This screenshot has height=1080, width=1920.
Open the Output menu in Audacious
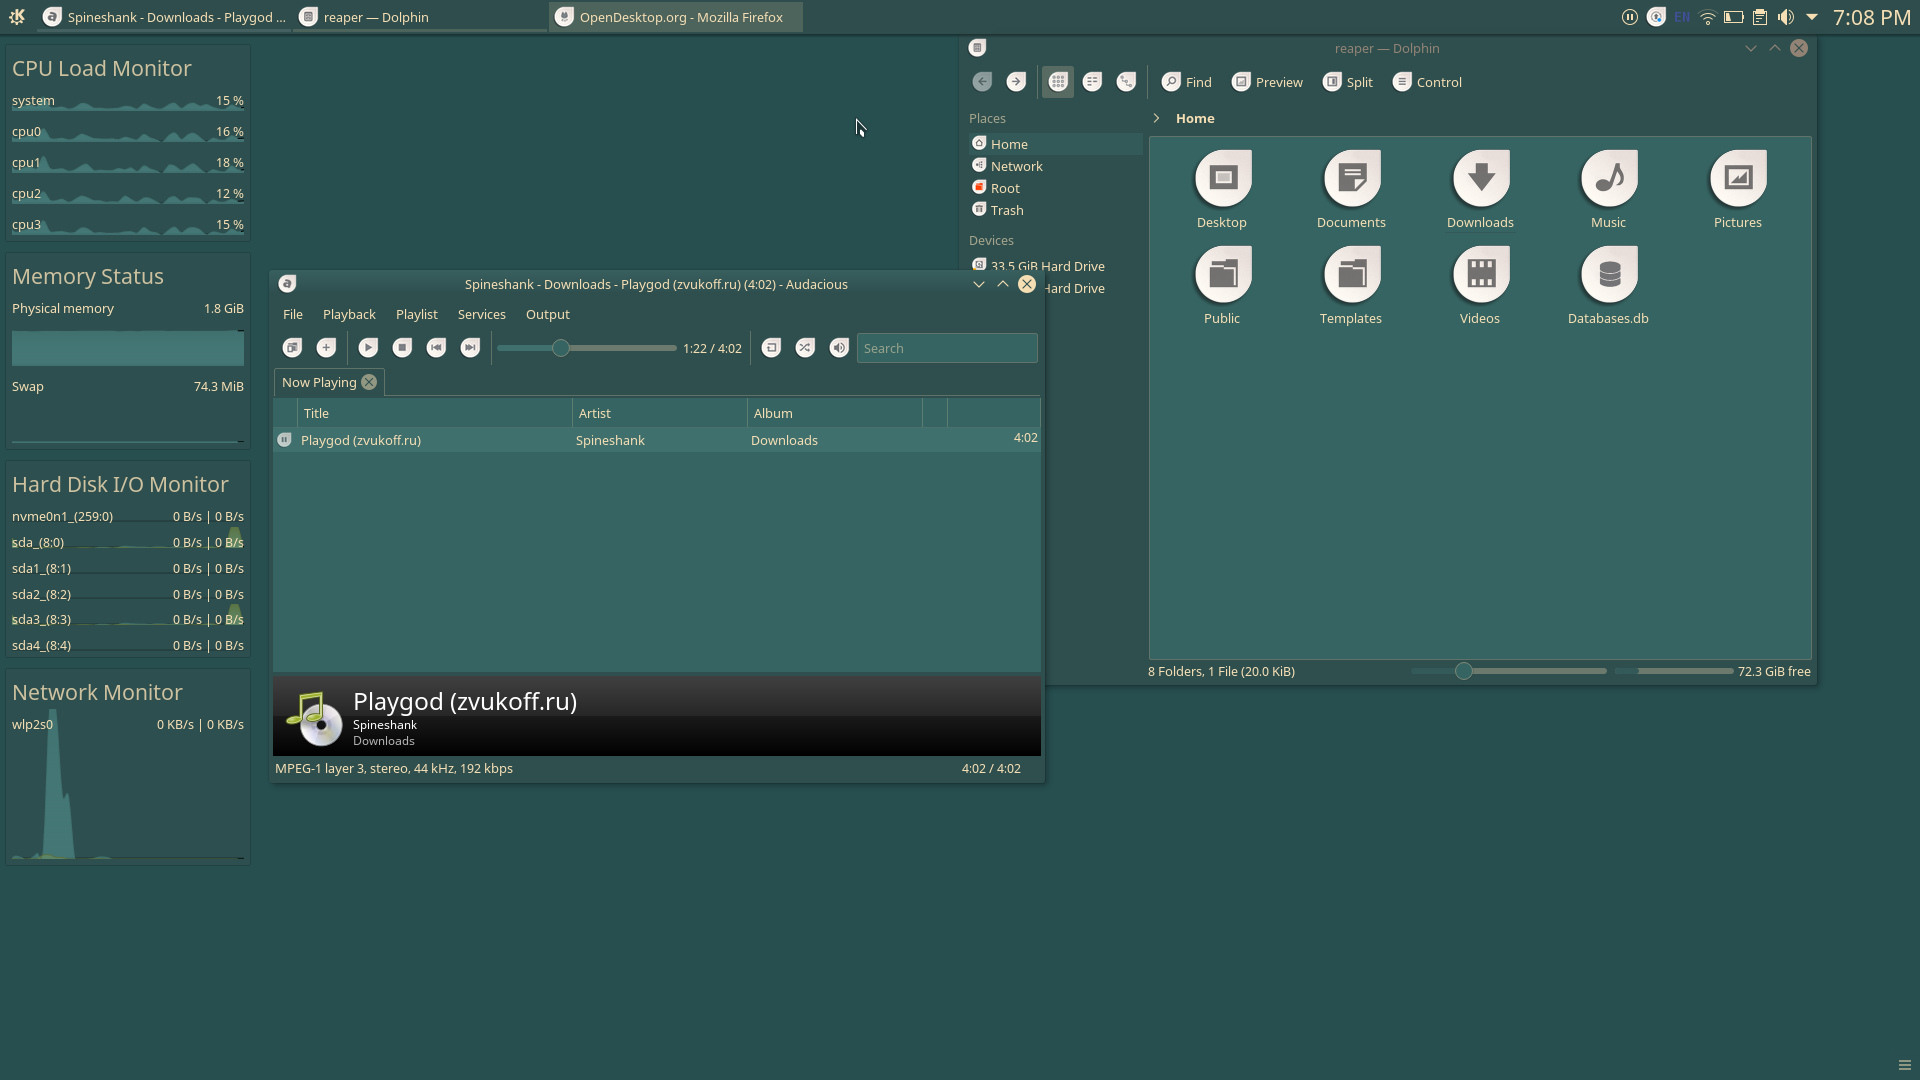(548, 314)
